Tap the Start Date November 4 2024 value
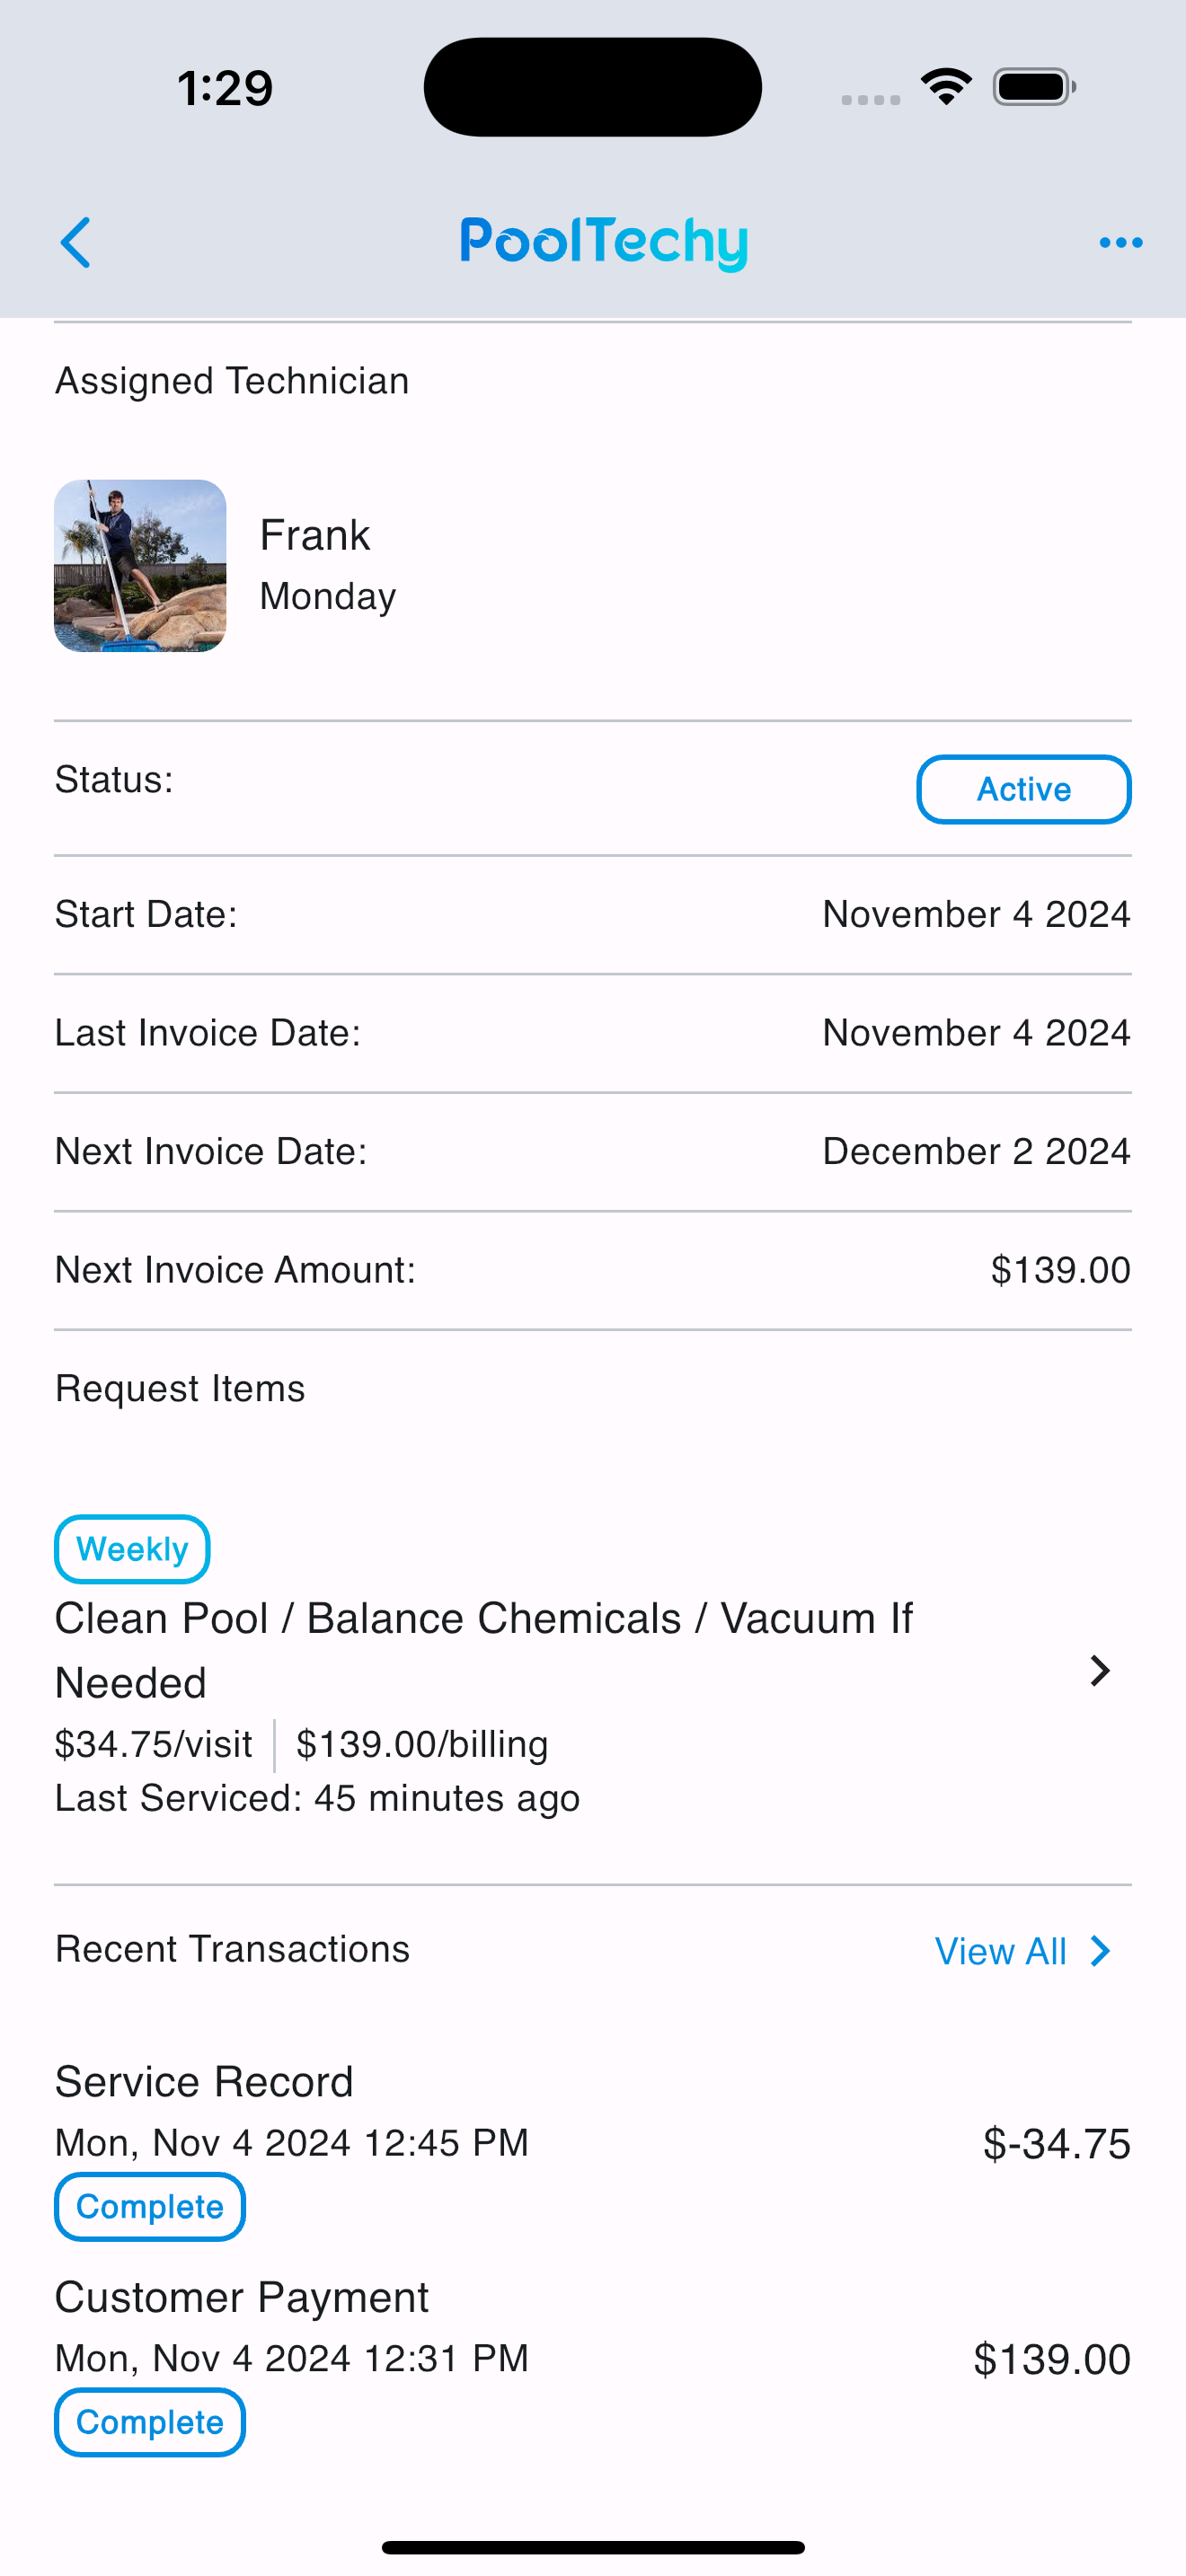The width and height of the screenshot is (1186, 2576). (976, 914)
